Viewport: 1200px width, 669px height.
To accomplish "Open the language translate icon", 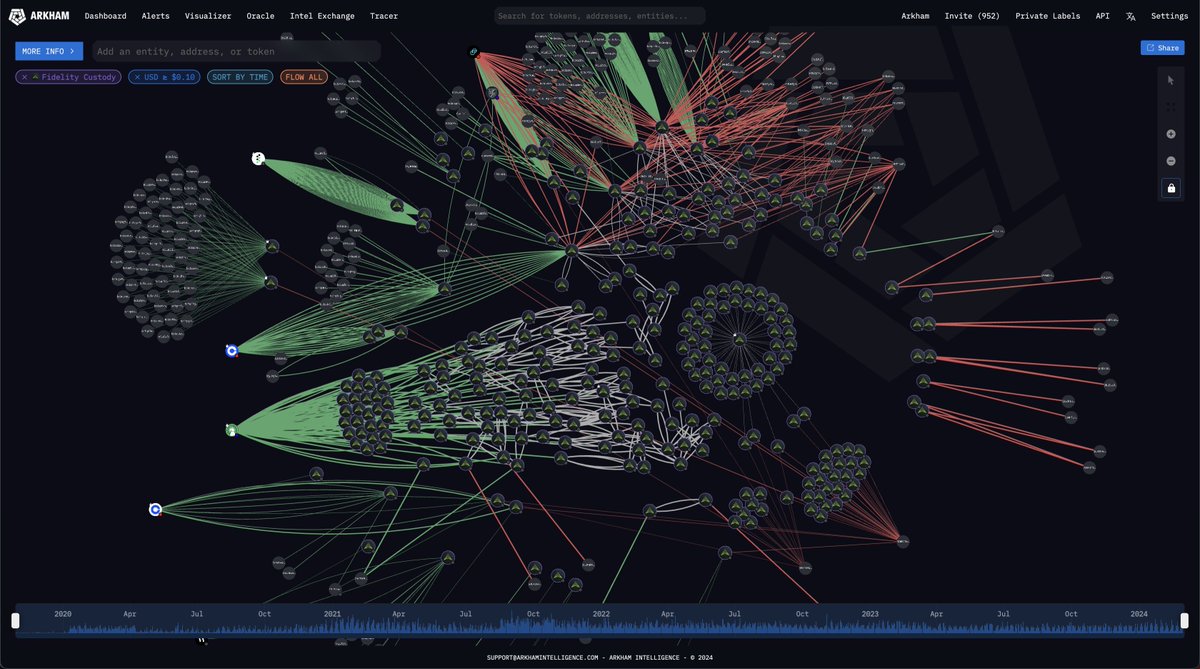I will coord(1130,16).
